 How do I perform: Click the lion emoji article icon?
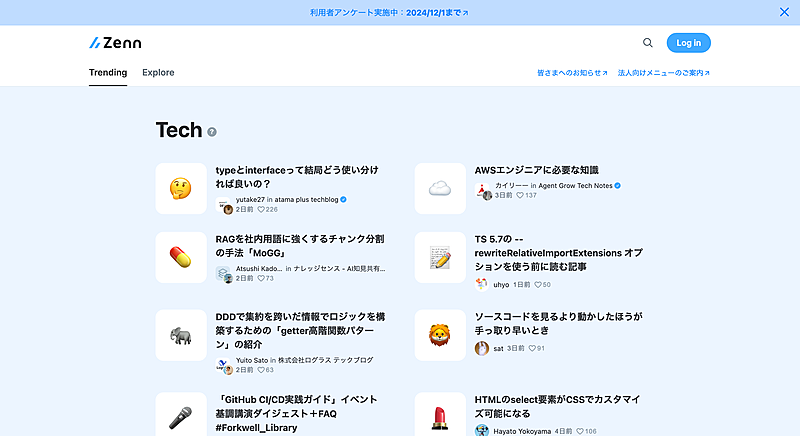pos(440,335)
